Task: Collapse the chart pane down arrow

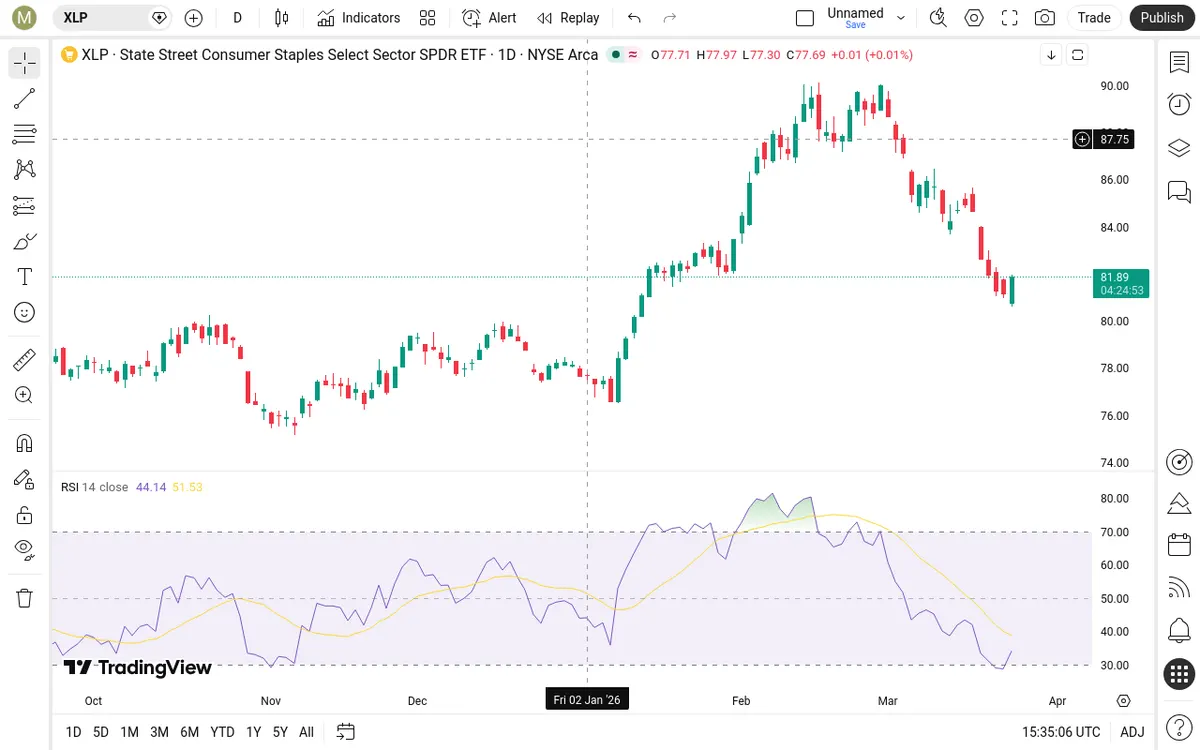Action: click(1051, 55)
